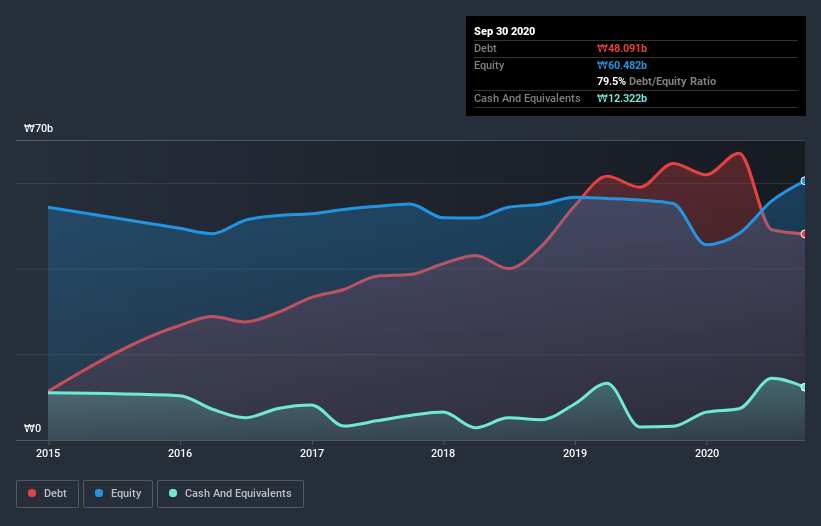Viewport: 821px width, 526px height.
Task: Click the 79.5% Debt/Equity Ratio text
Action: tap(657, 81)
